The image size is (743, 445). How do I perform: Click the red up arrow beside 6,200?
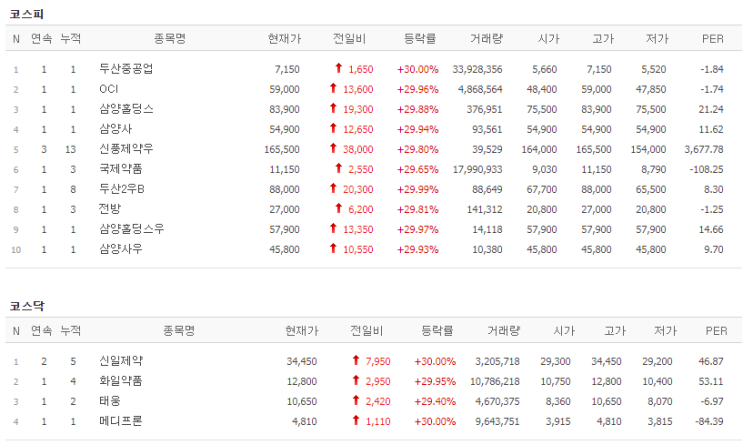[x=338, y=208]
